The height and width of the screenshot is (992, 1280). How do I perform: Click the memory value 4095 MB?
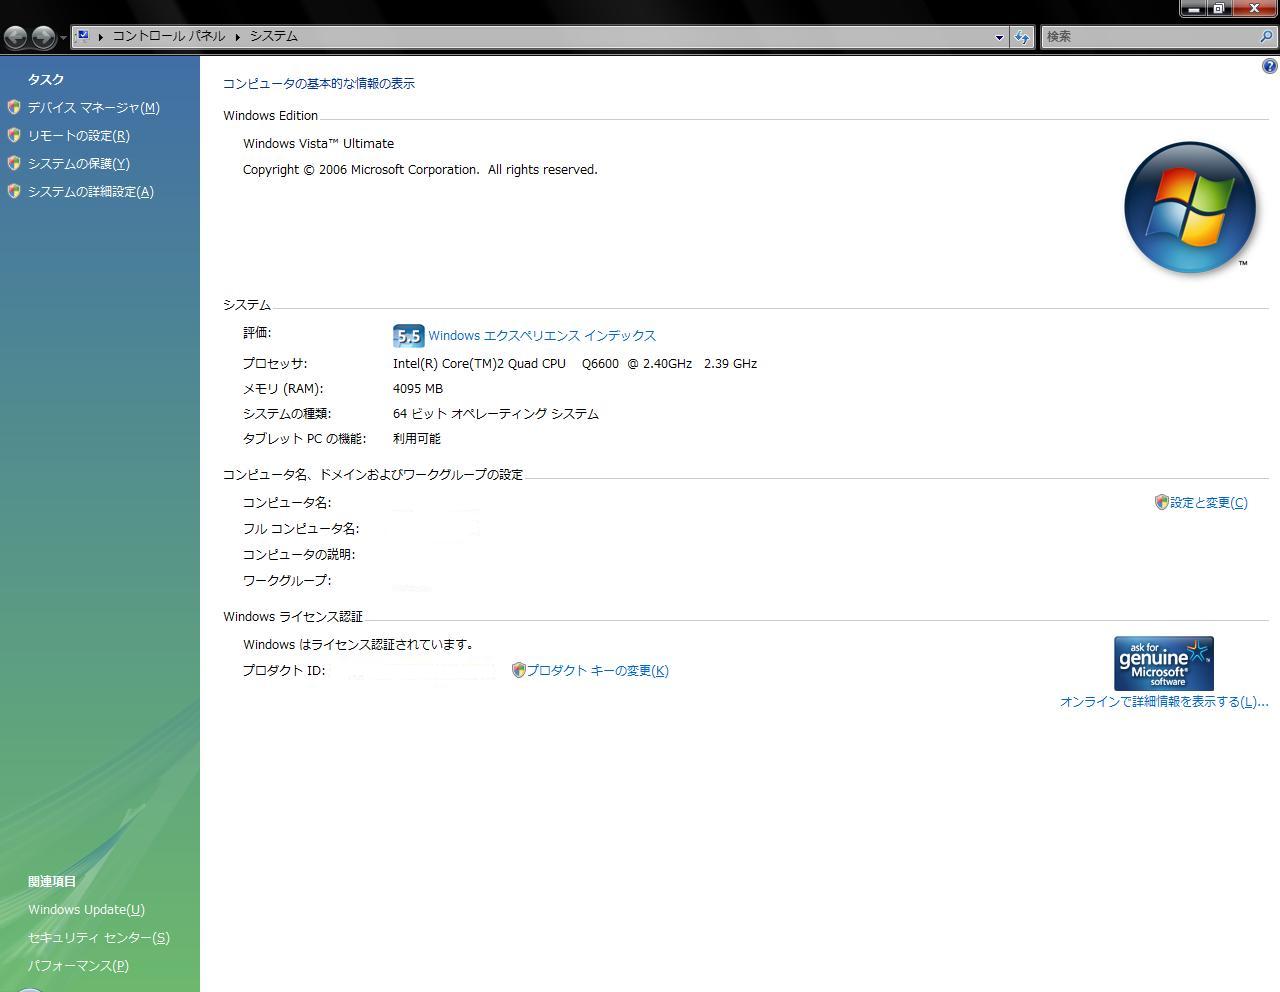click(x=418, y=389)
